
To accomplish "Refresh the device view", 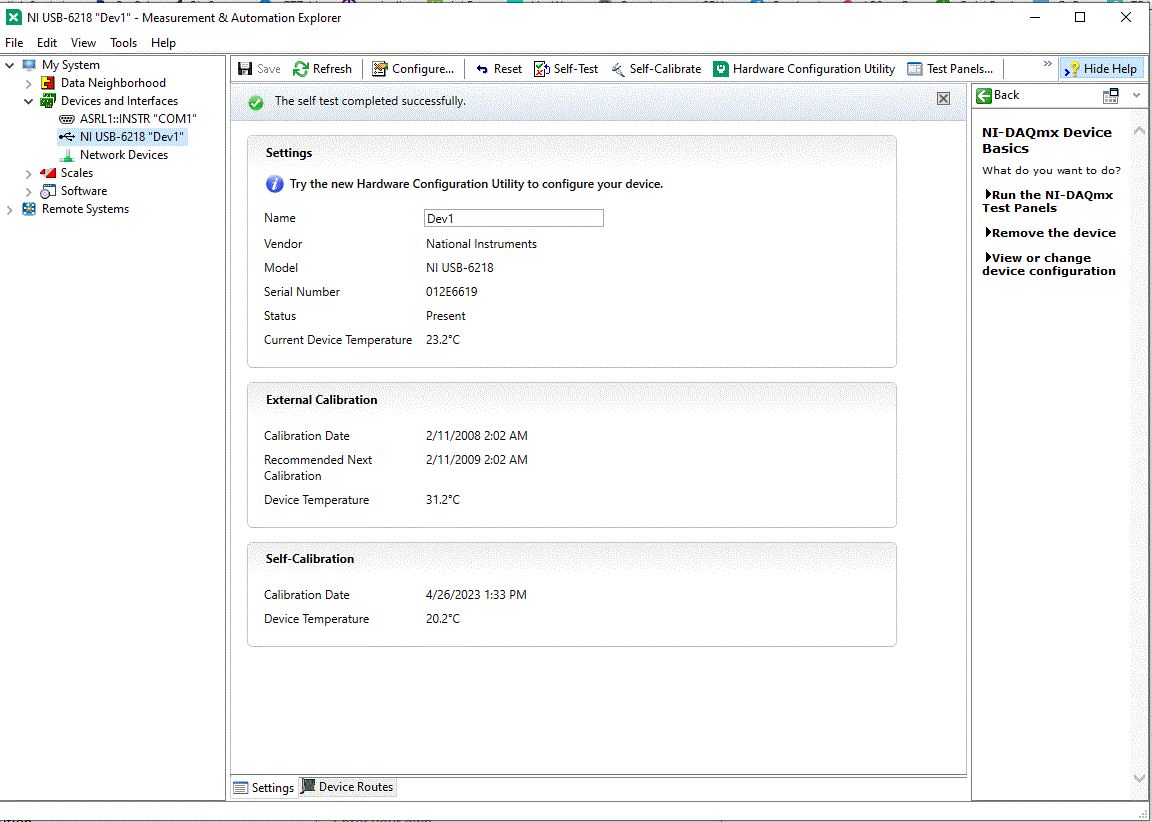I will pos(323,69).
